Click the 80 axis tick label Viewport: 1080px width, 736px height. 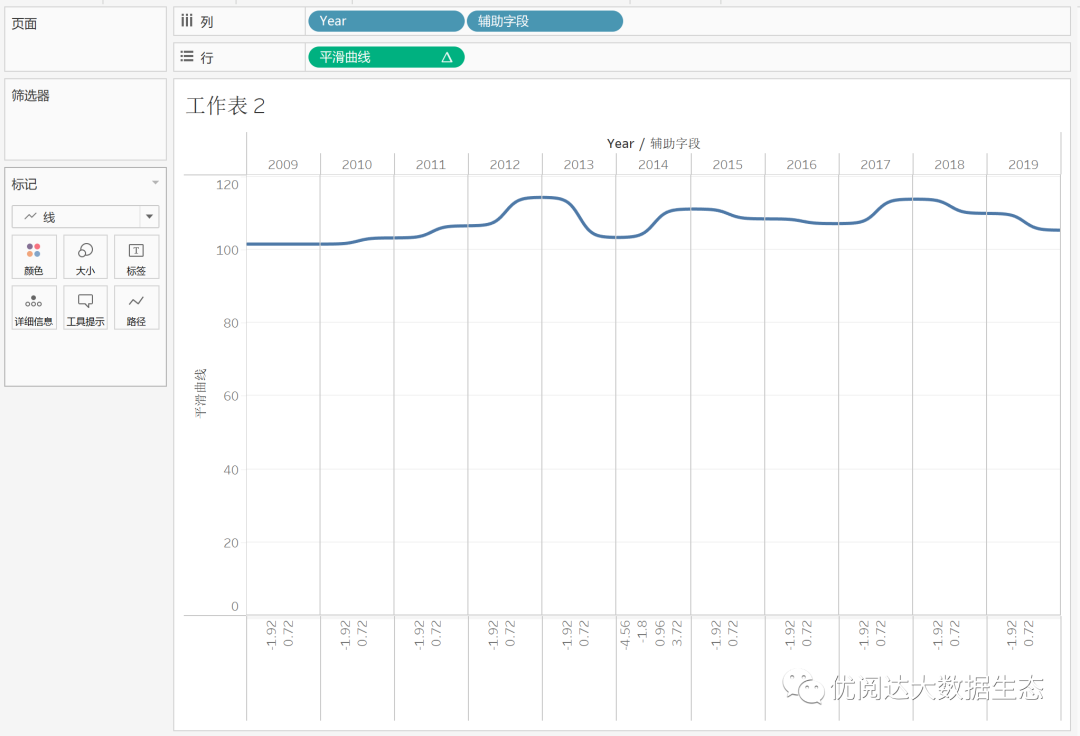231,323
